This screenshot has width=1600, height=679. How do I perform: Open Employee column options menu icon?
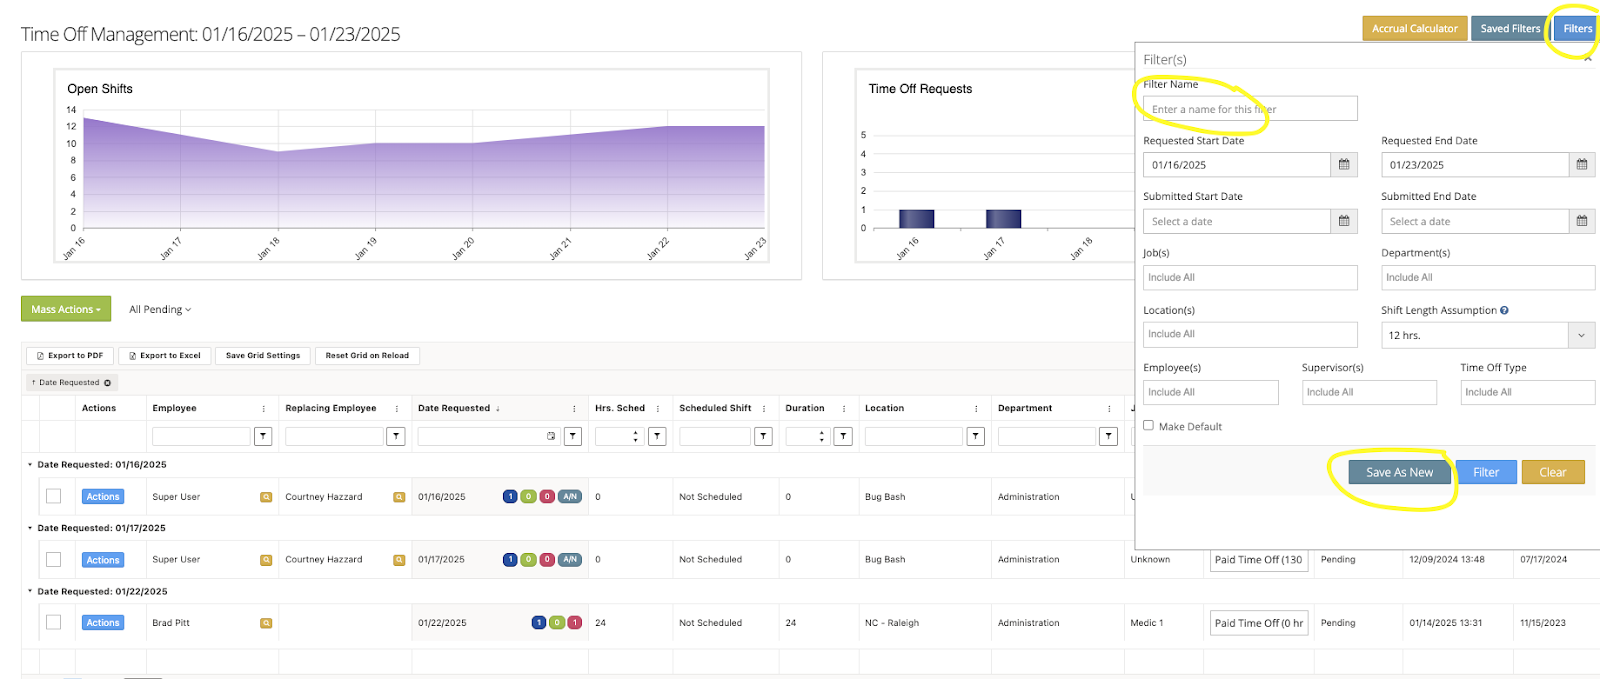(264, 408)
